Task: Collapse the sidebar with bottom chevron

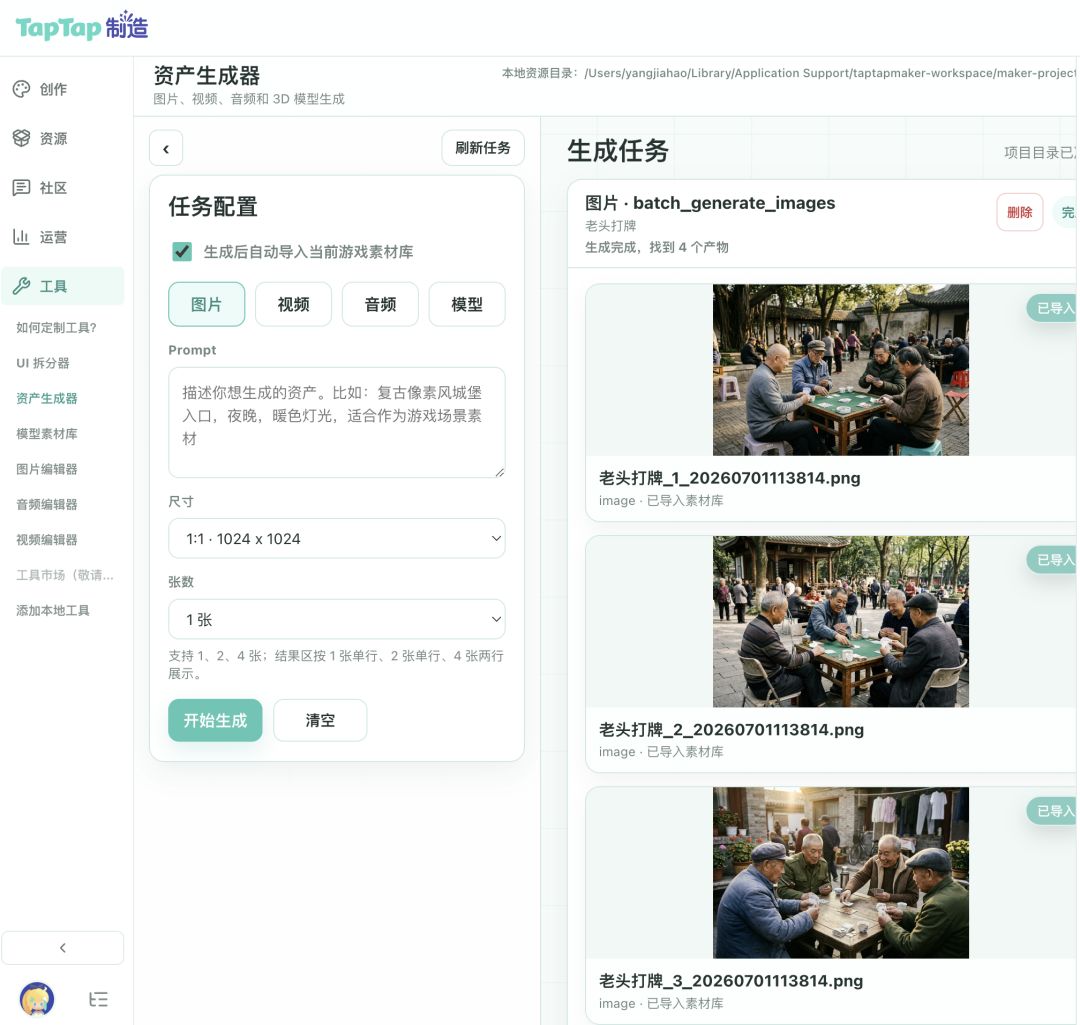Action: 63,948
